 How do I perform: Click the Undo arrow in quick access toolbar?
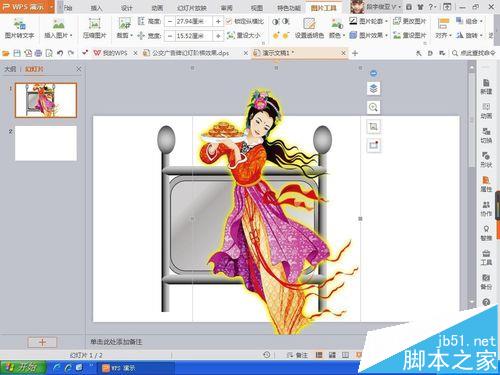click(60, 53)
